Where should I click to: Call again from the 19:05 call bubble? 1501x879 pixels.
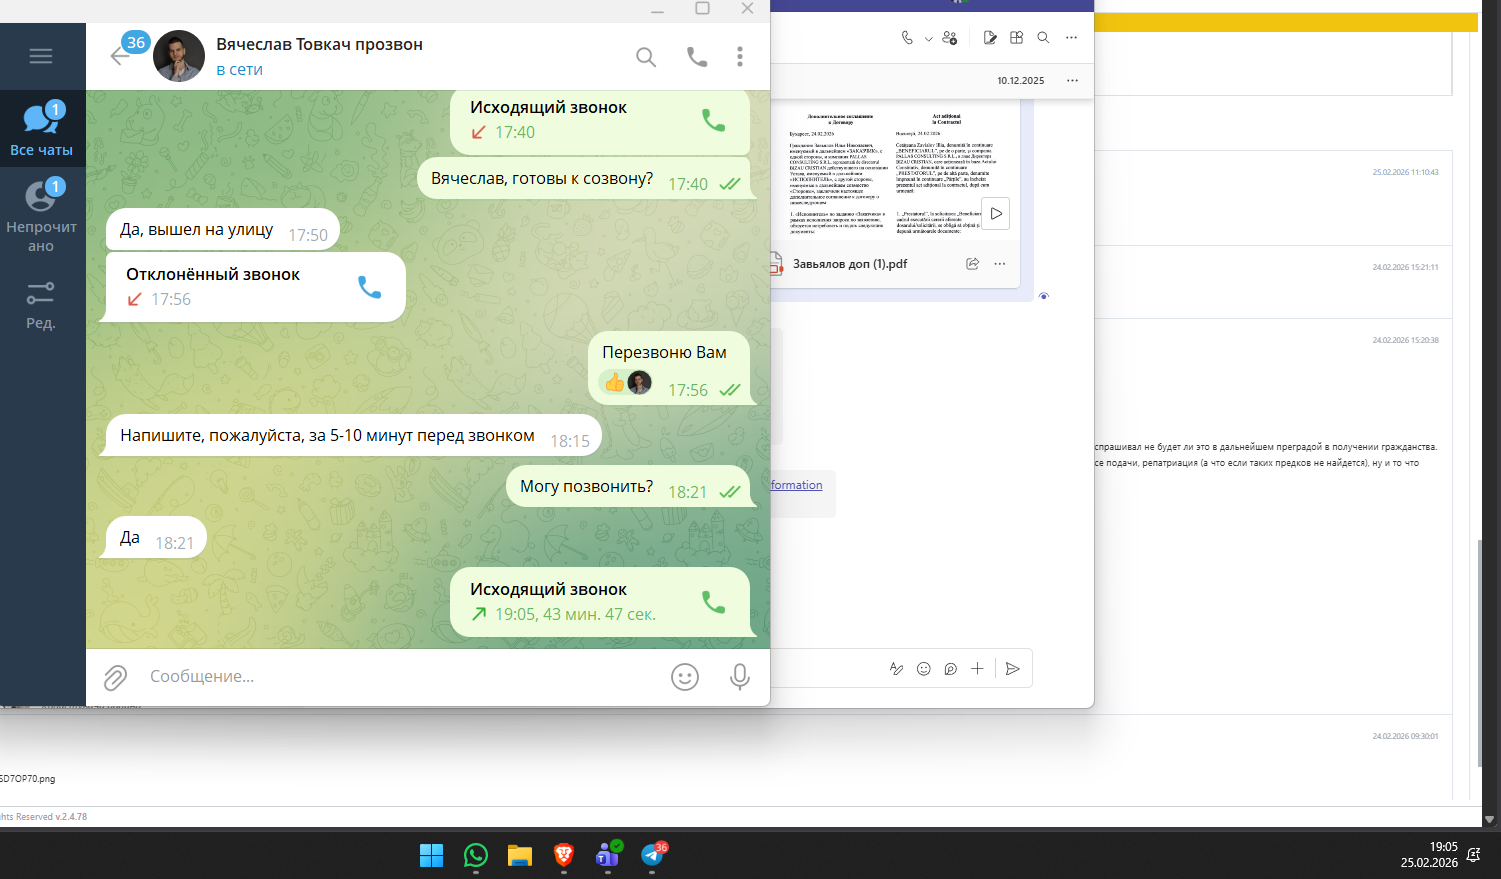[x=713, y=602]
